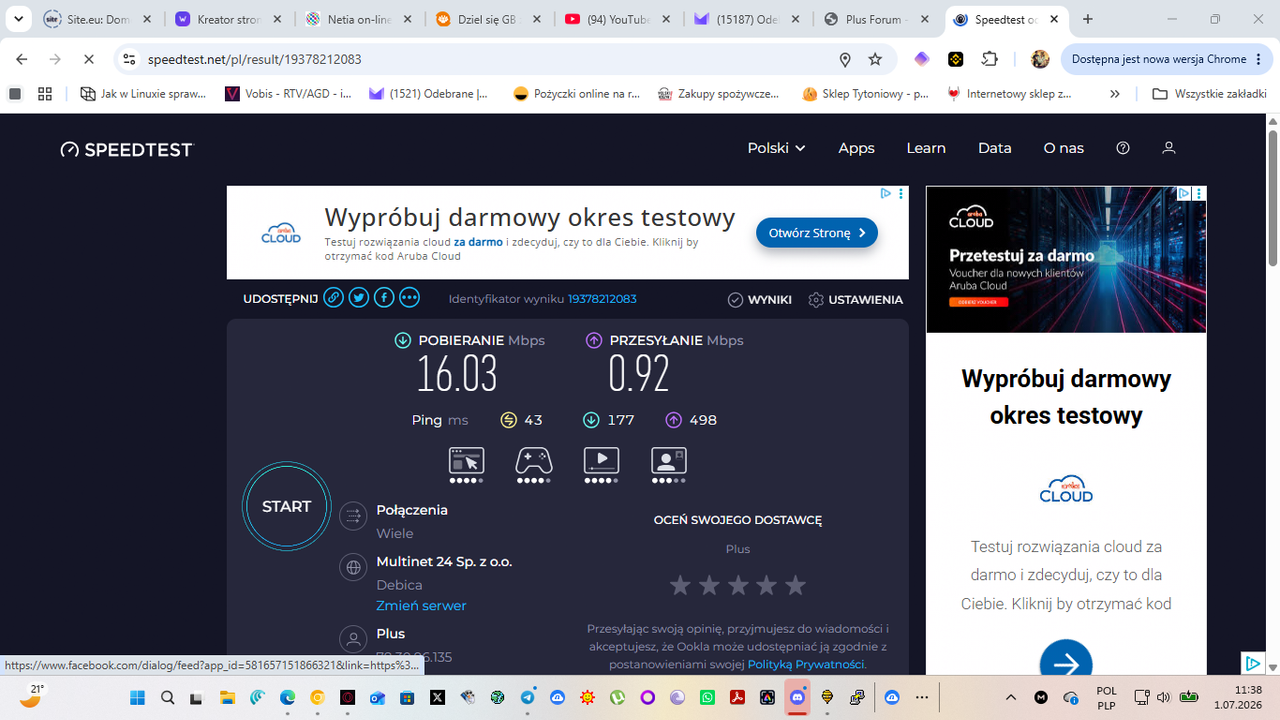Show hidden bookmarks with the double chevron

[1115, 94]
